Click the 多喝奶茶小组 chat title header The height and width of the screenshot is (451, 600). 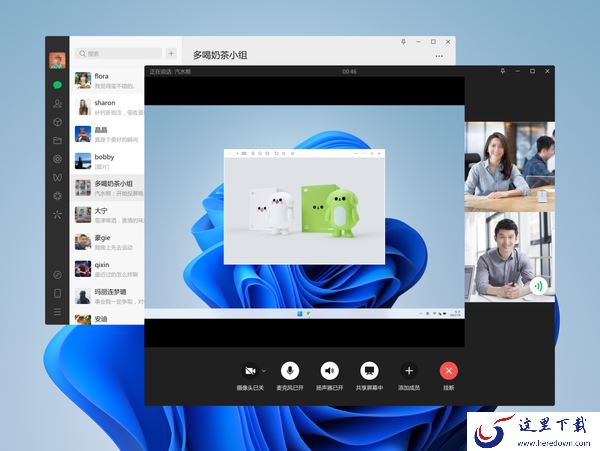pyautogui.click(x=220, y=55)
